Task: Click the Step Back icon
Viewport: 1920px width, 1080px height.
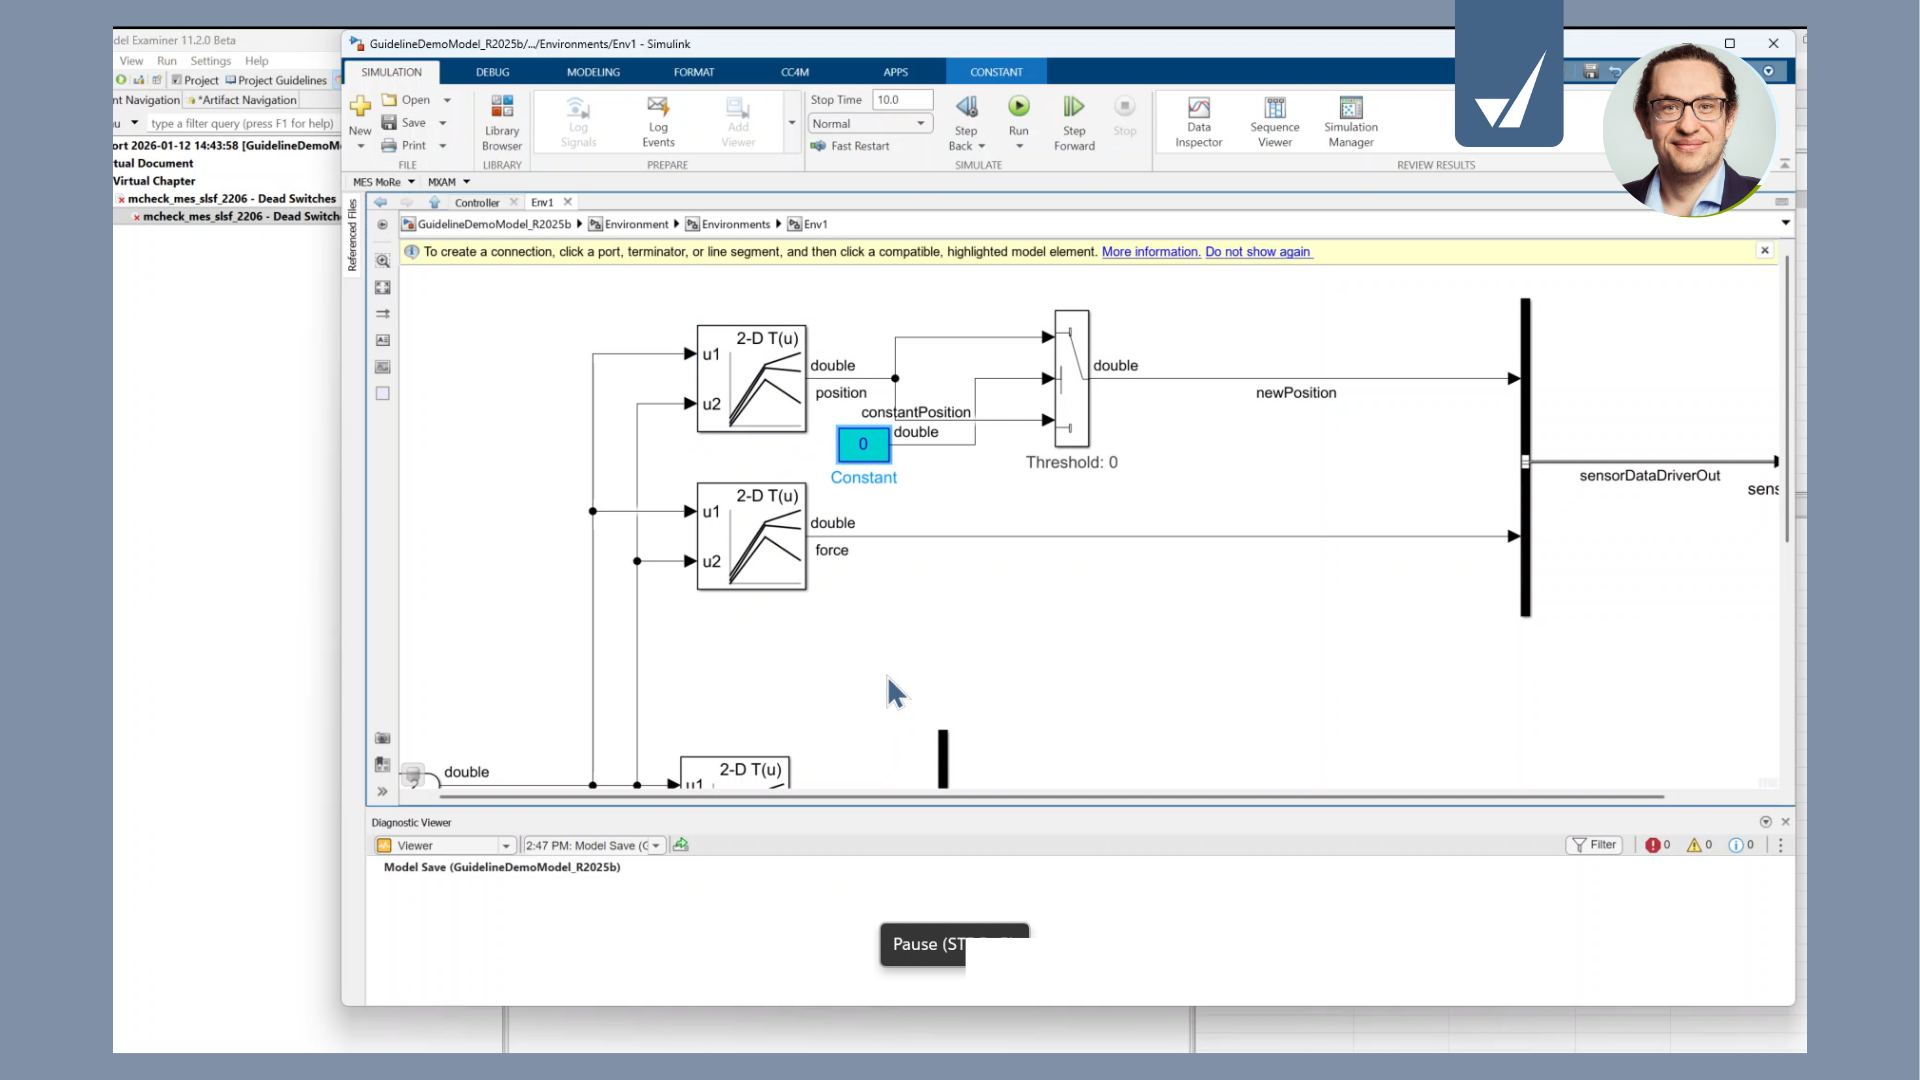Action: [966, 107]
